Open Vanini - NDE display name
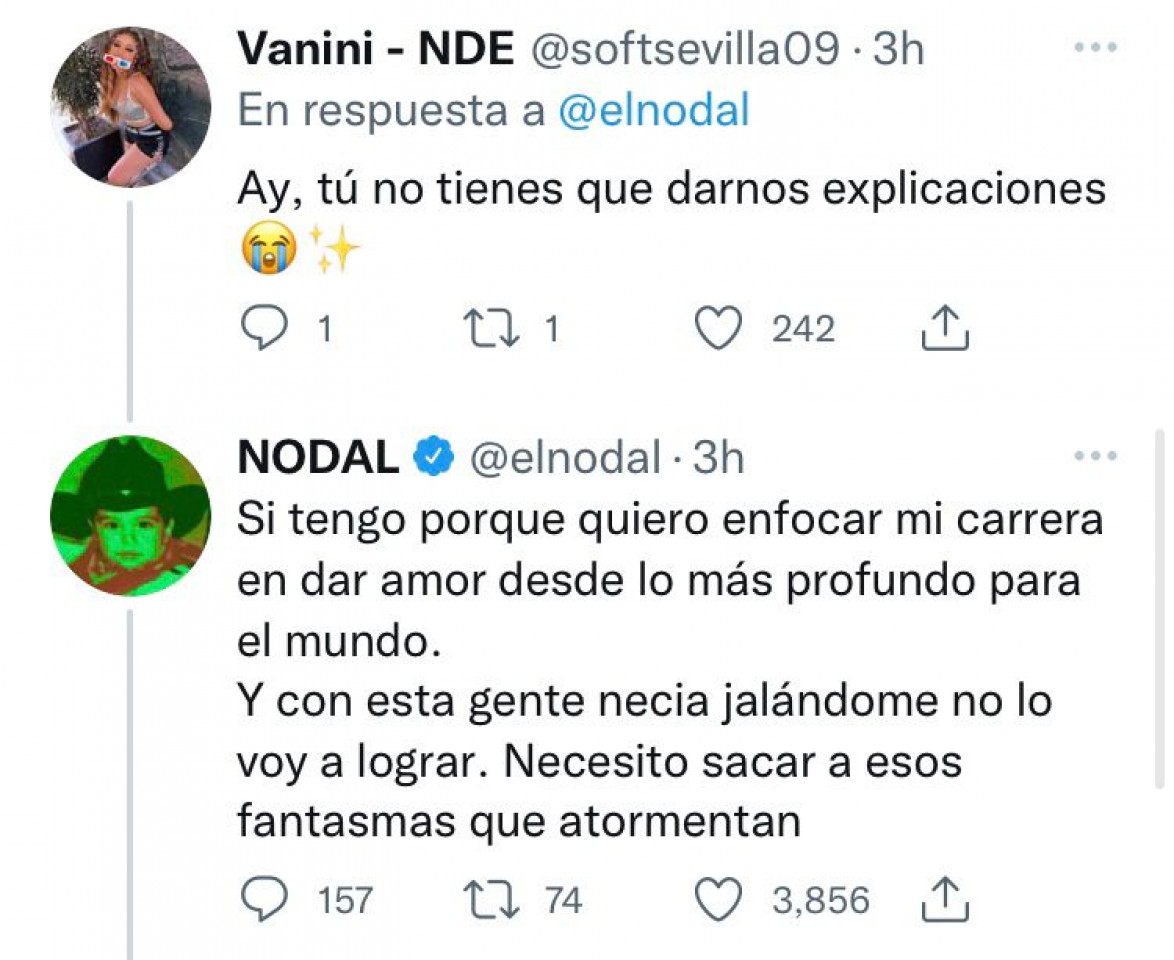The height and width of the screenshot is (960, 1174). (x=375, y=50)
